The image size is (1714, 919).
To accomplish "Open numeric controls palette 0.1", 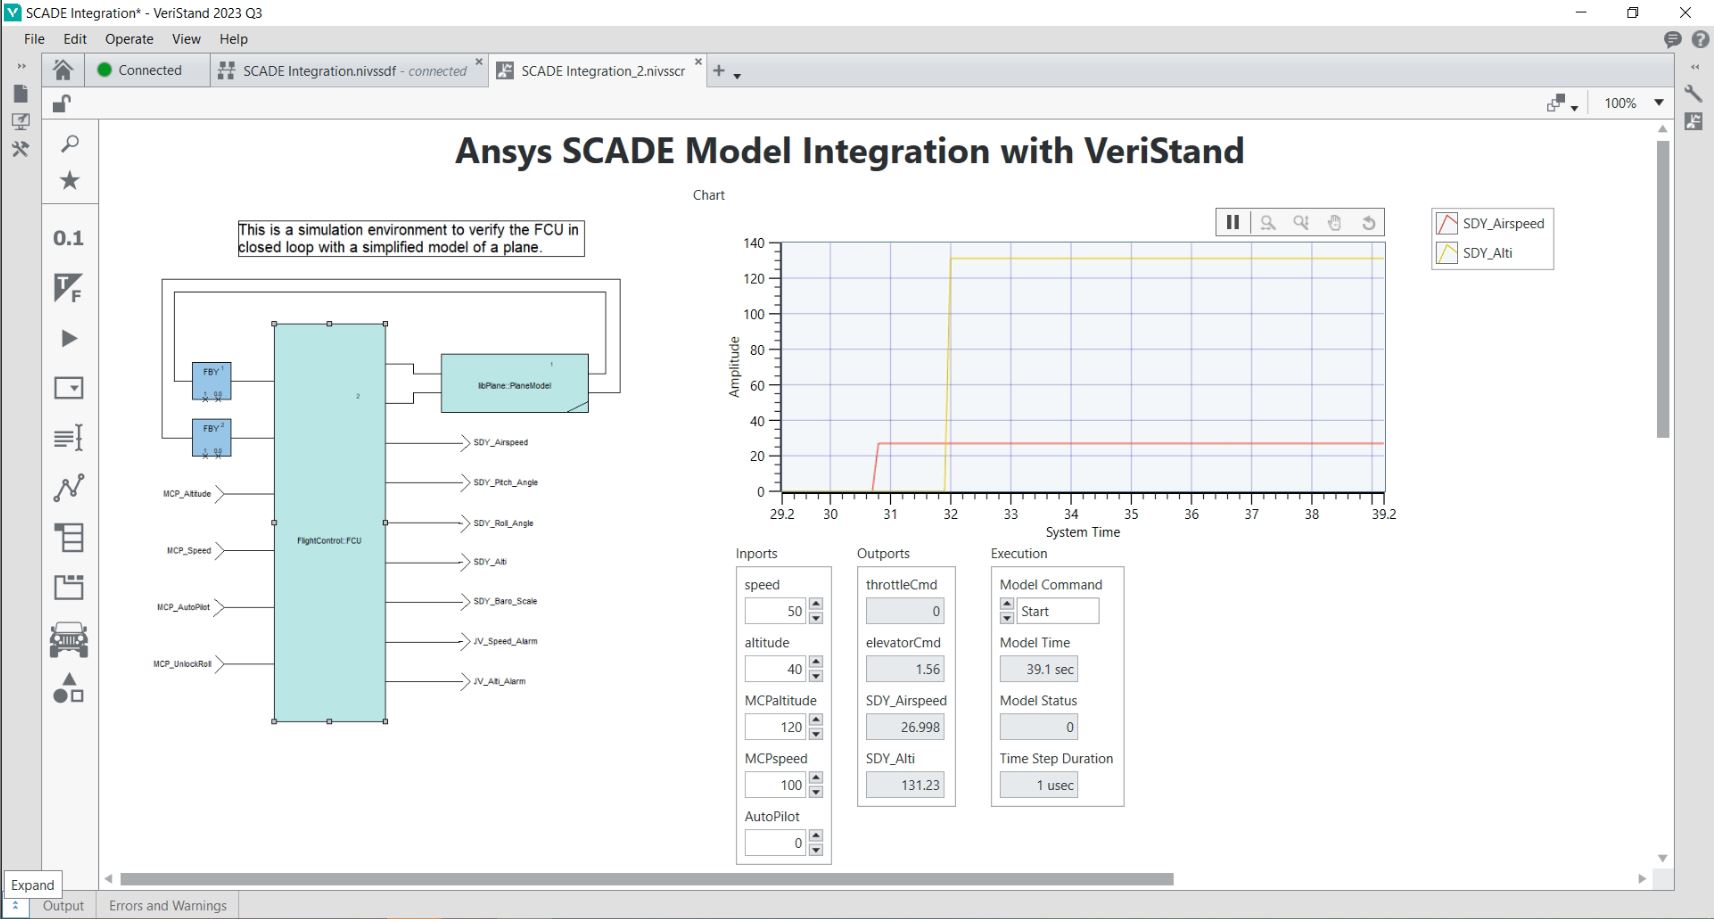I will pyautogui.click(x=68, y=238).
